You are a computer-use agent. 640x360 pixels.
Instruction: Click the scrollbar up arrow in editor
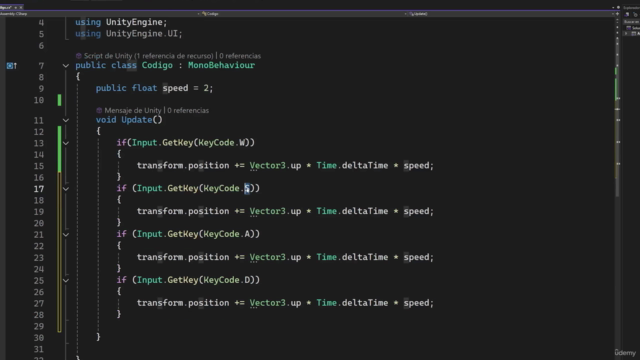tap(618, 20)
